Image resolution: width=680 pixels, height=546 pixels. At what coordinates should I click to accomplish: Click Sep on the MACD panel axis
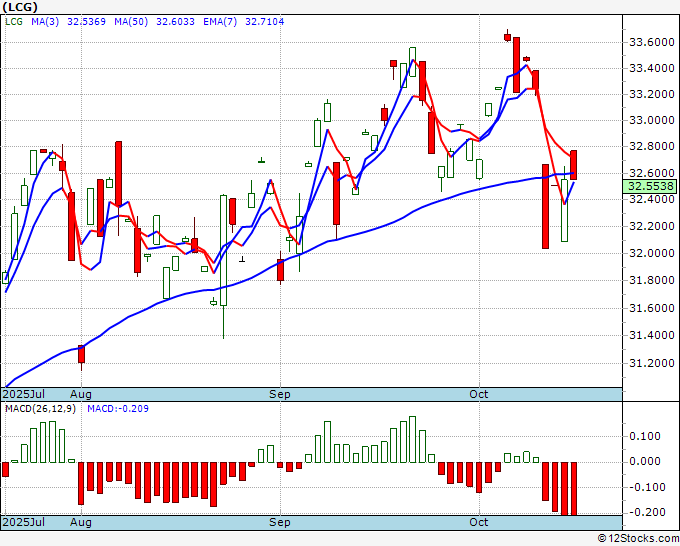280,522
